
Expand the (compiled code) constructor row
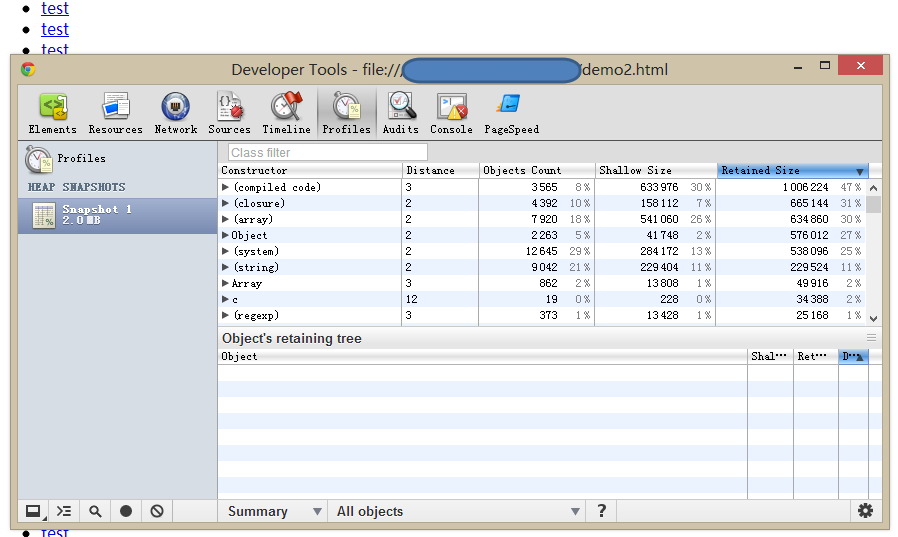pos(226,187)
